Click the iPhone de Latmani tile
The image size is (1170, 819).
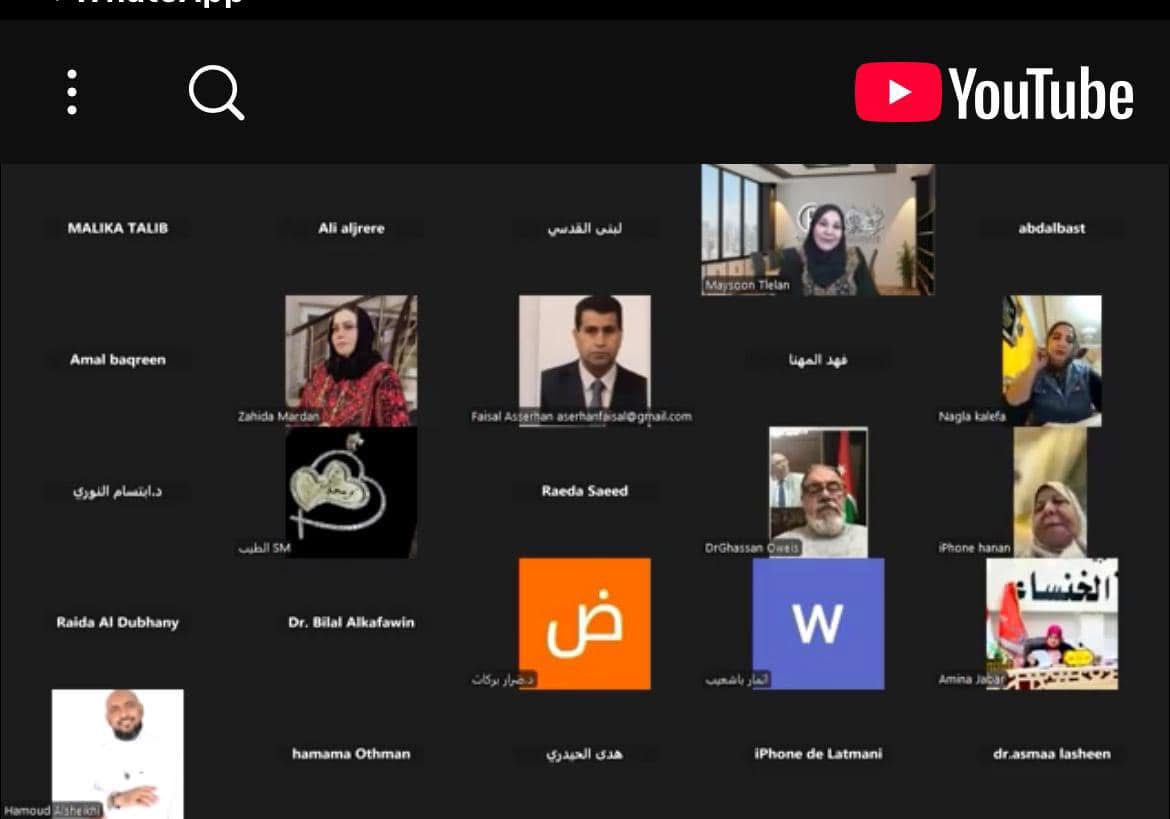(x=818, y=753)
